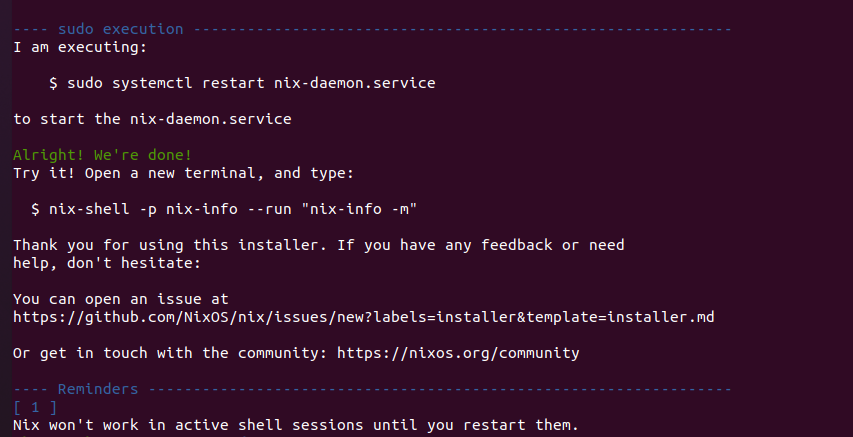This screenshot has height=437, width=853.
Task: Click the "sudo execution" section header
Action: click(x=121, y=29)
